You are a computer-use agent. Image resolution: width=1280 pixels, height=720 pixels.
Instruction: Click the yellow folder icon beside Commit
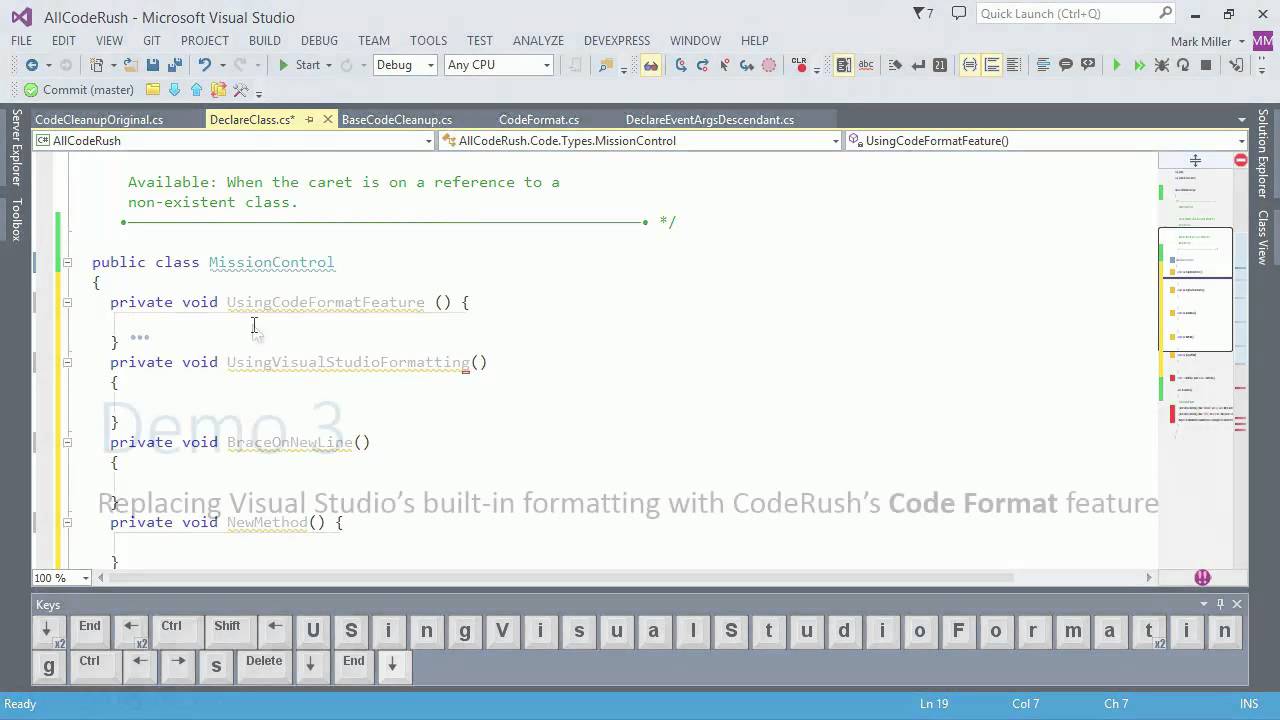[153, 90]
